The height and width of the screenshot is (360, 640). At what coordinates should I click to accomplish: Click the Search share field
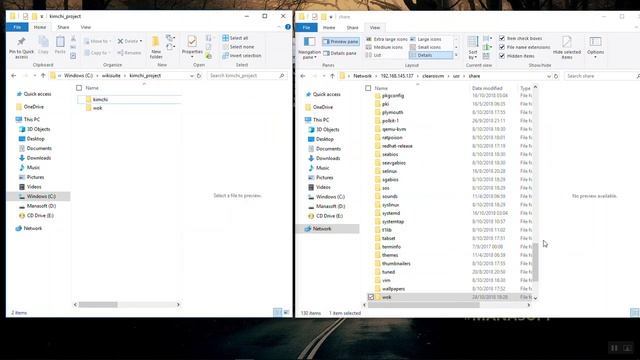(x=601, y=76)
